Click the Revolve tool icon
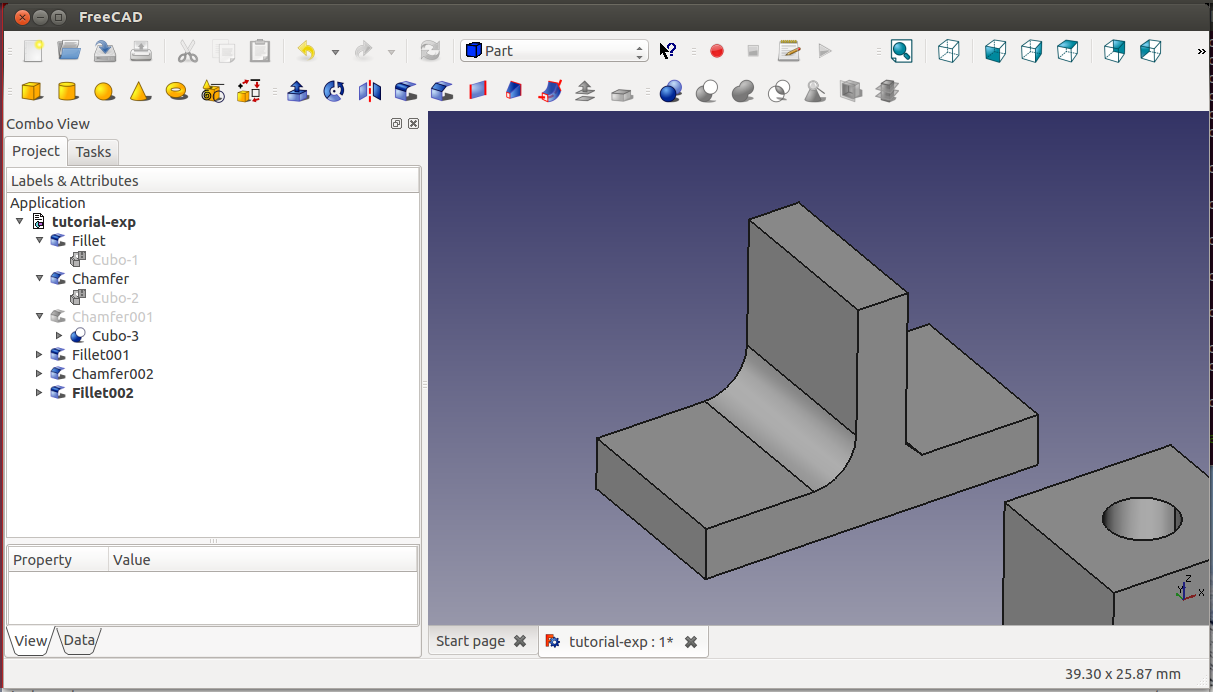The width and height of the screenshot is (1213, 692). (x=334, y=92)
